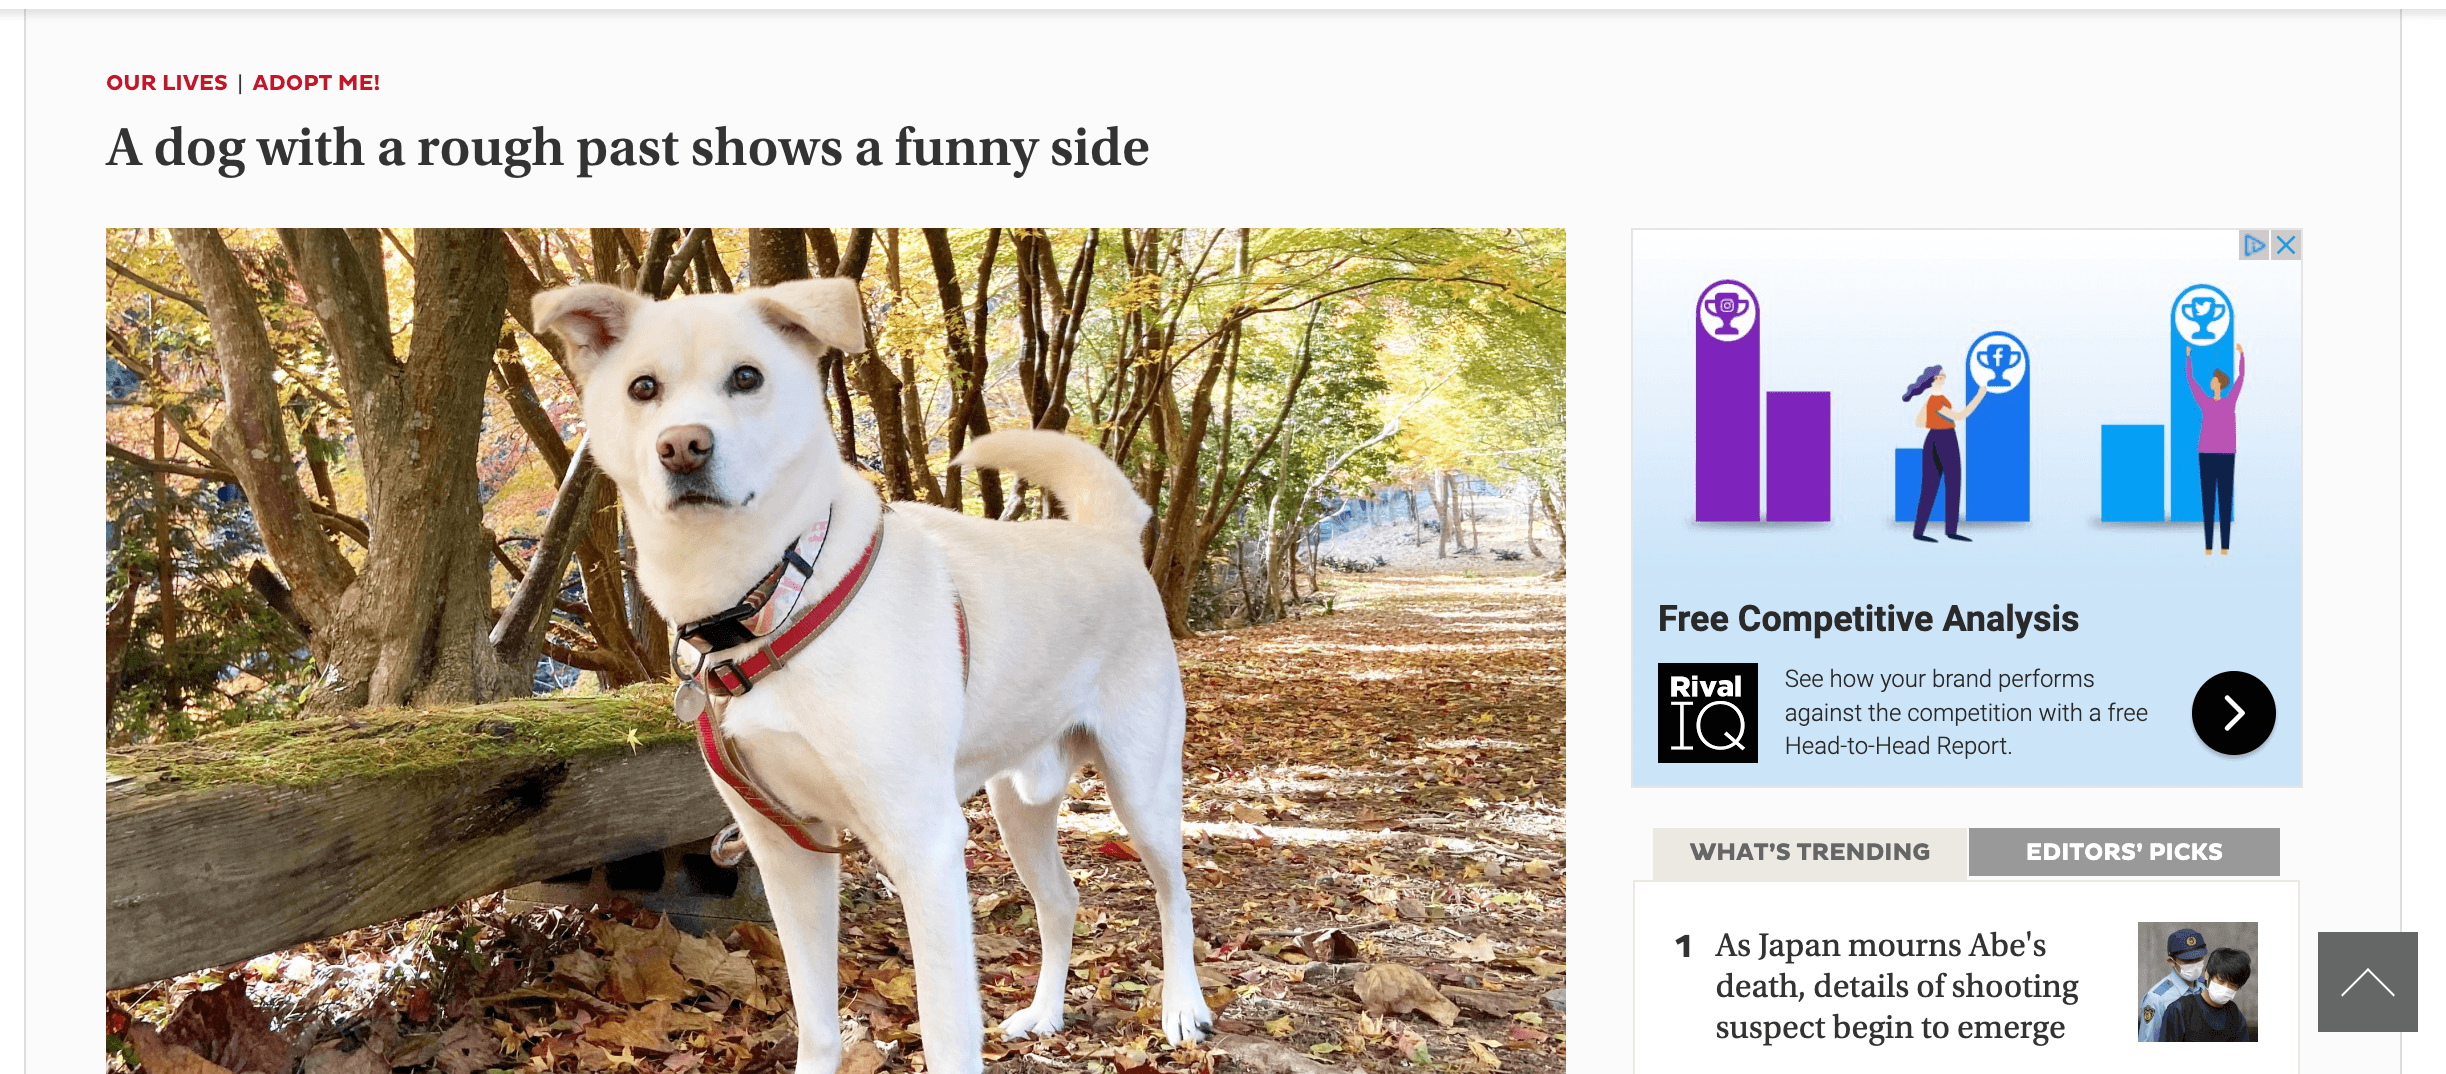
Task: Click the Head-to-Head Report ad description
Action: (1966, 713)
